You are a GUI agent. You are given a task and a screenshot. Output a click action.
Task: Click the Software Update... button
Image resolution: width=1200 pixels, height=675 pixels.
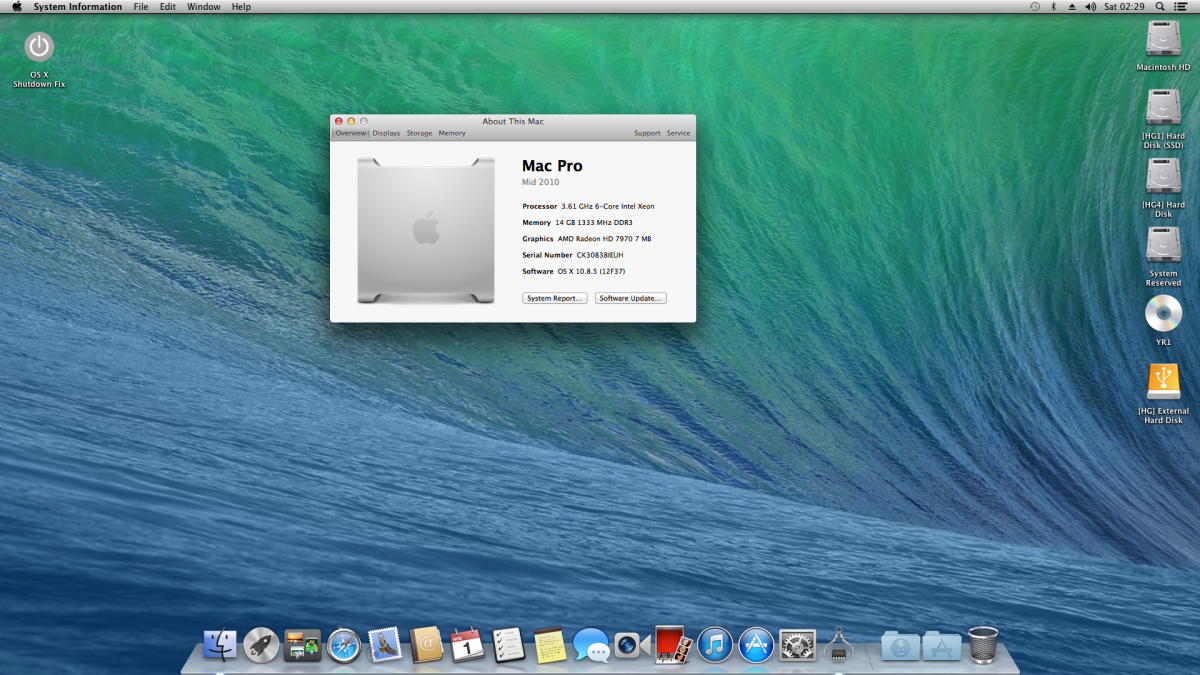[x=630, y=298]
